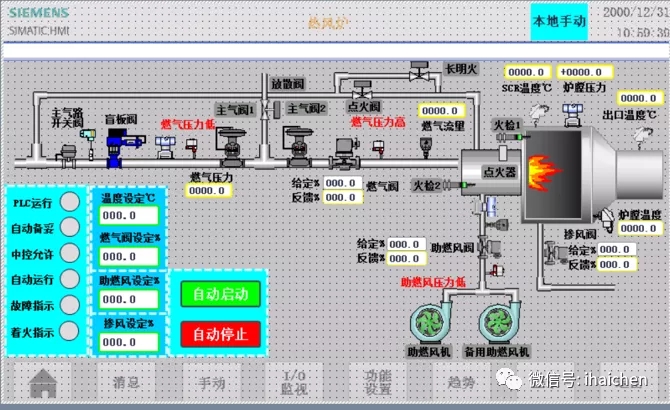Click the 主气阀1 control valve icon
Image resolution: width=670 pixels, height=410 pixels.
pos(232,147)
